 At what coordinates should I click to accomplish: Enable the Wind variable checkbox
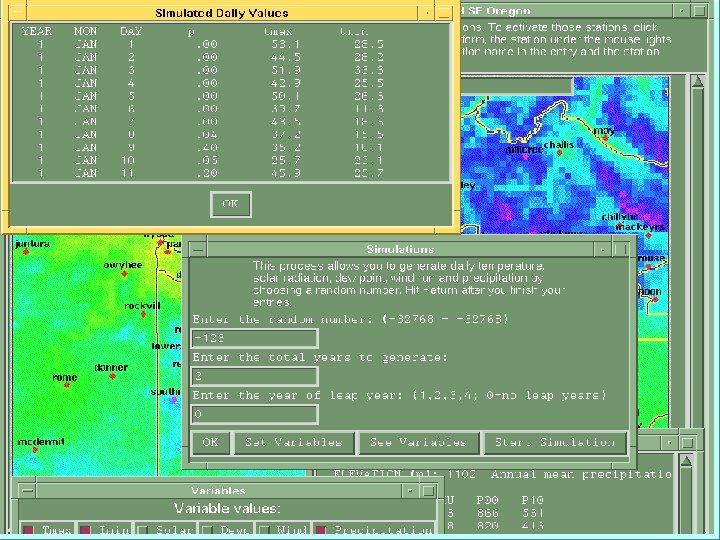(264, 530)
